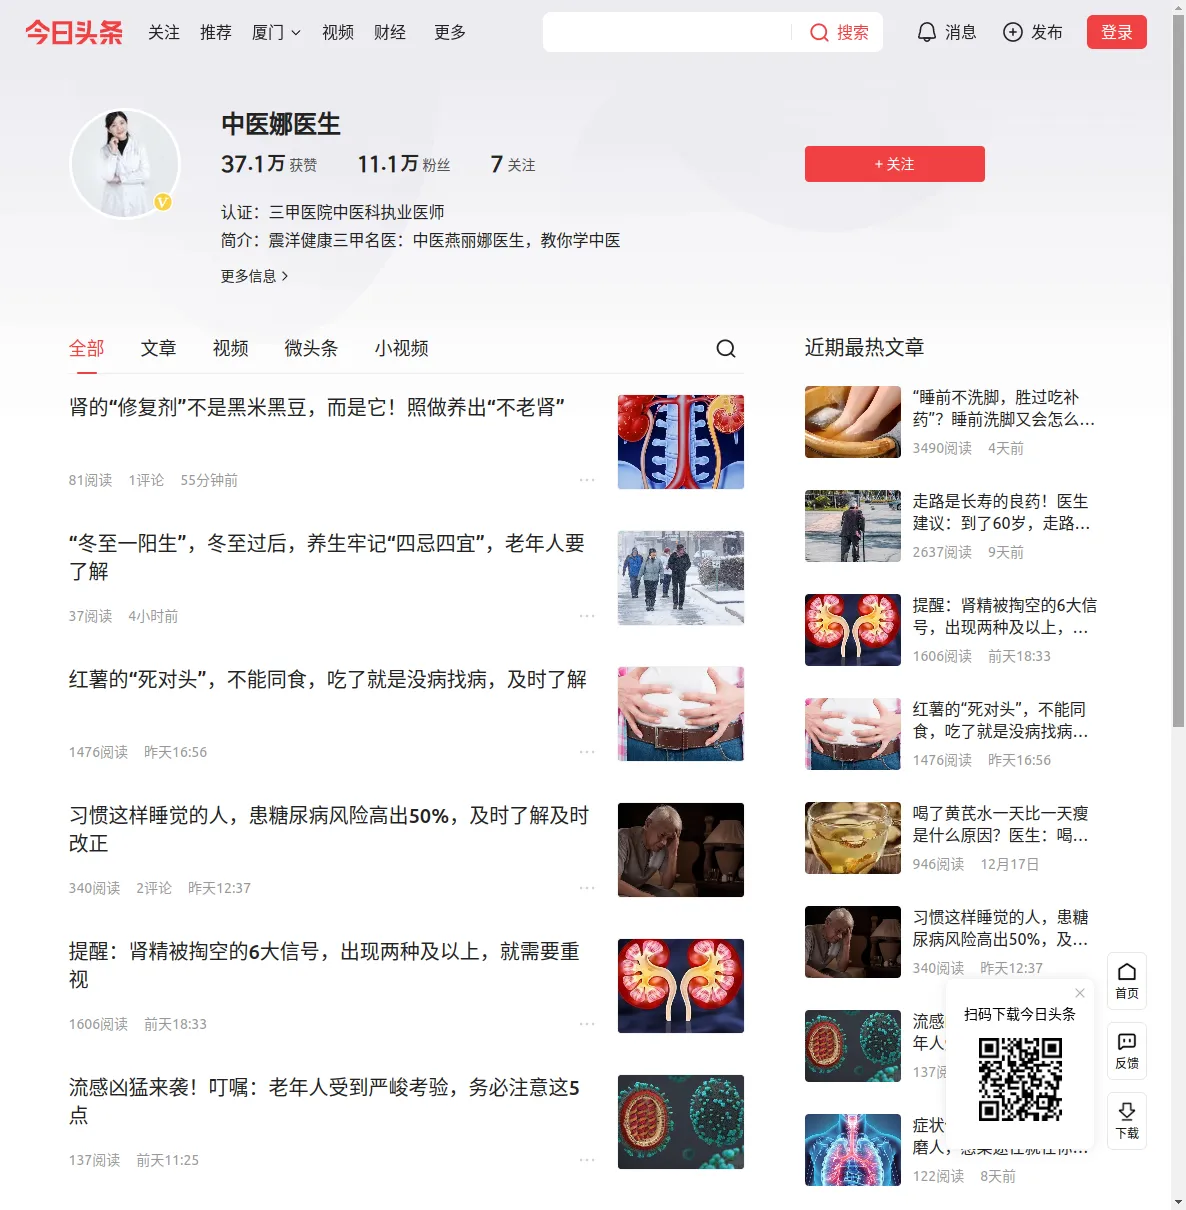Viewport: 1186px width, 1210px height.
Task: Click the verified V badge on avatar
Action: coord(163,202)
